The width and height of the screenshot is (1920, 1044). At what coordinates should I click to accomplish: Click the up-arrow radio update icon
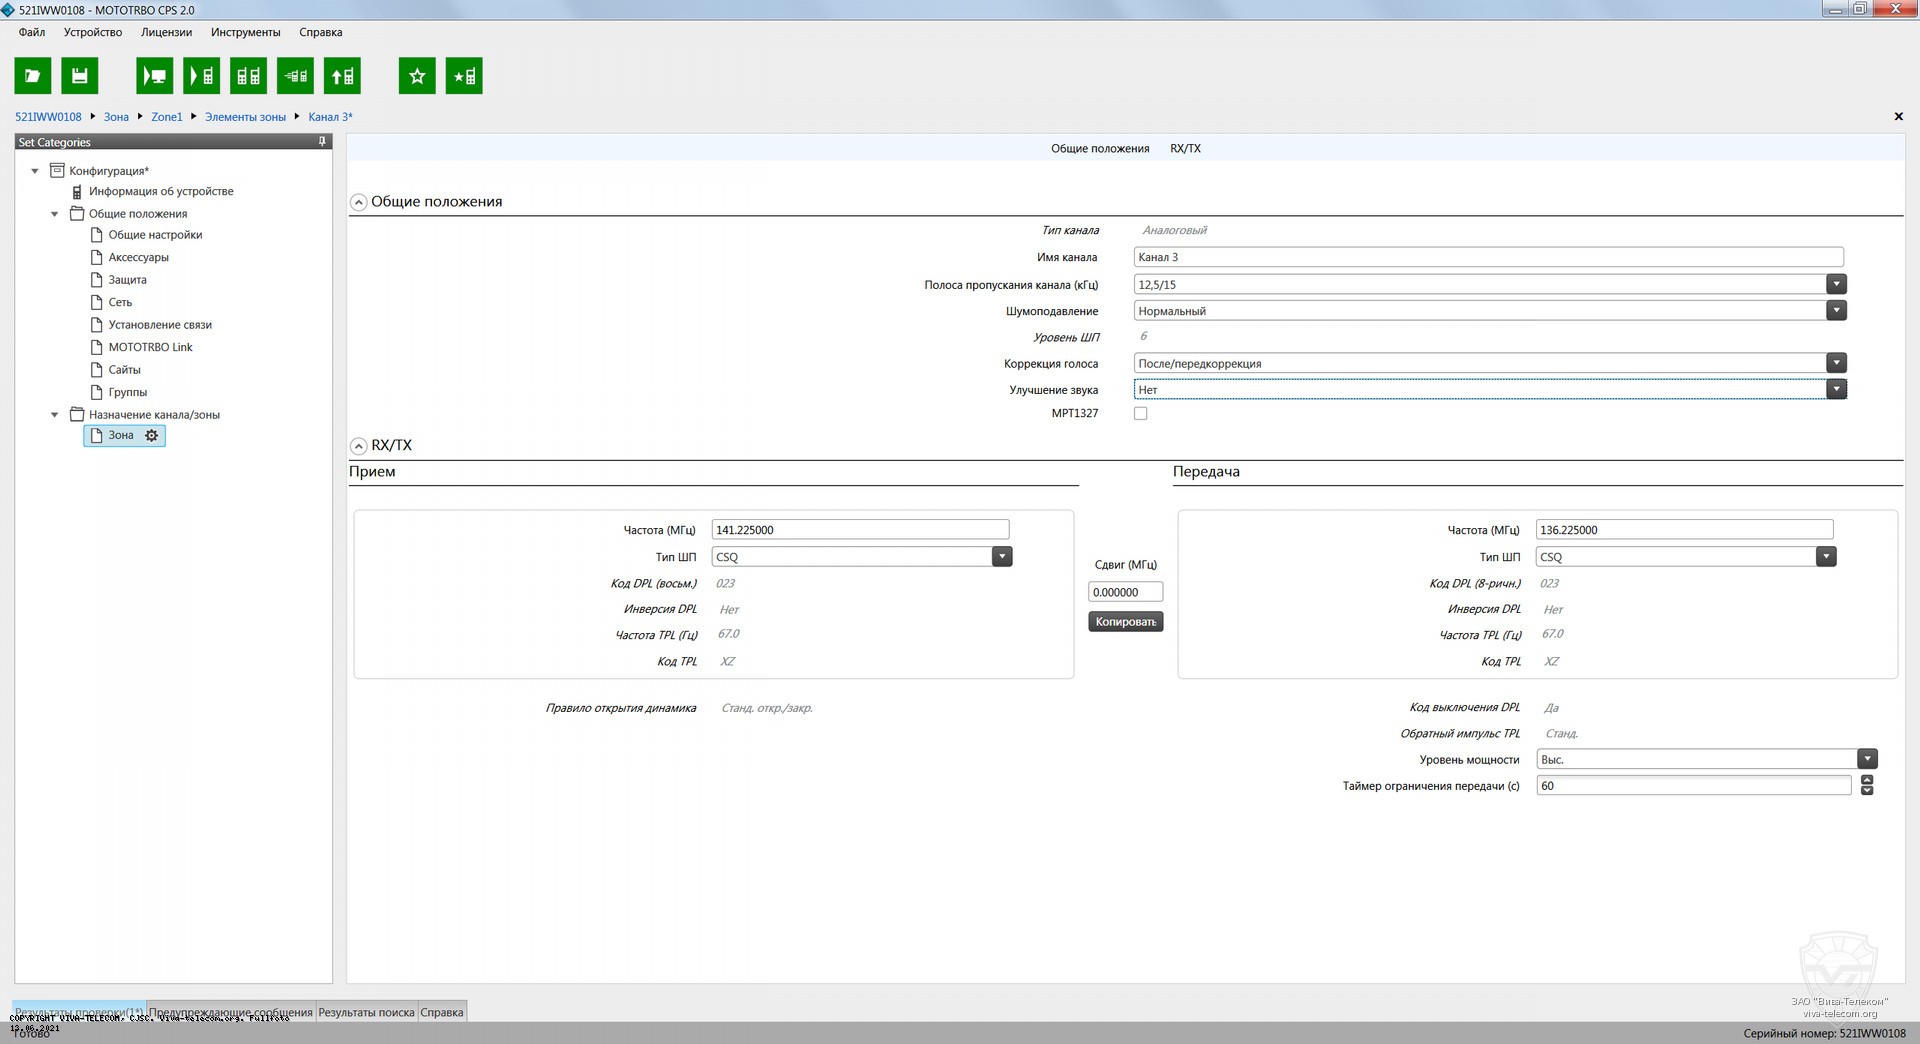pyautogui.click(x=342, y=76)
